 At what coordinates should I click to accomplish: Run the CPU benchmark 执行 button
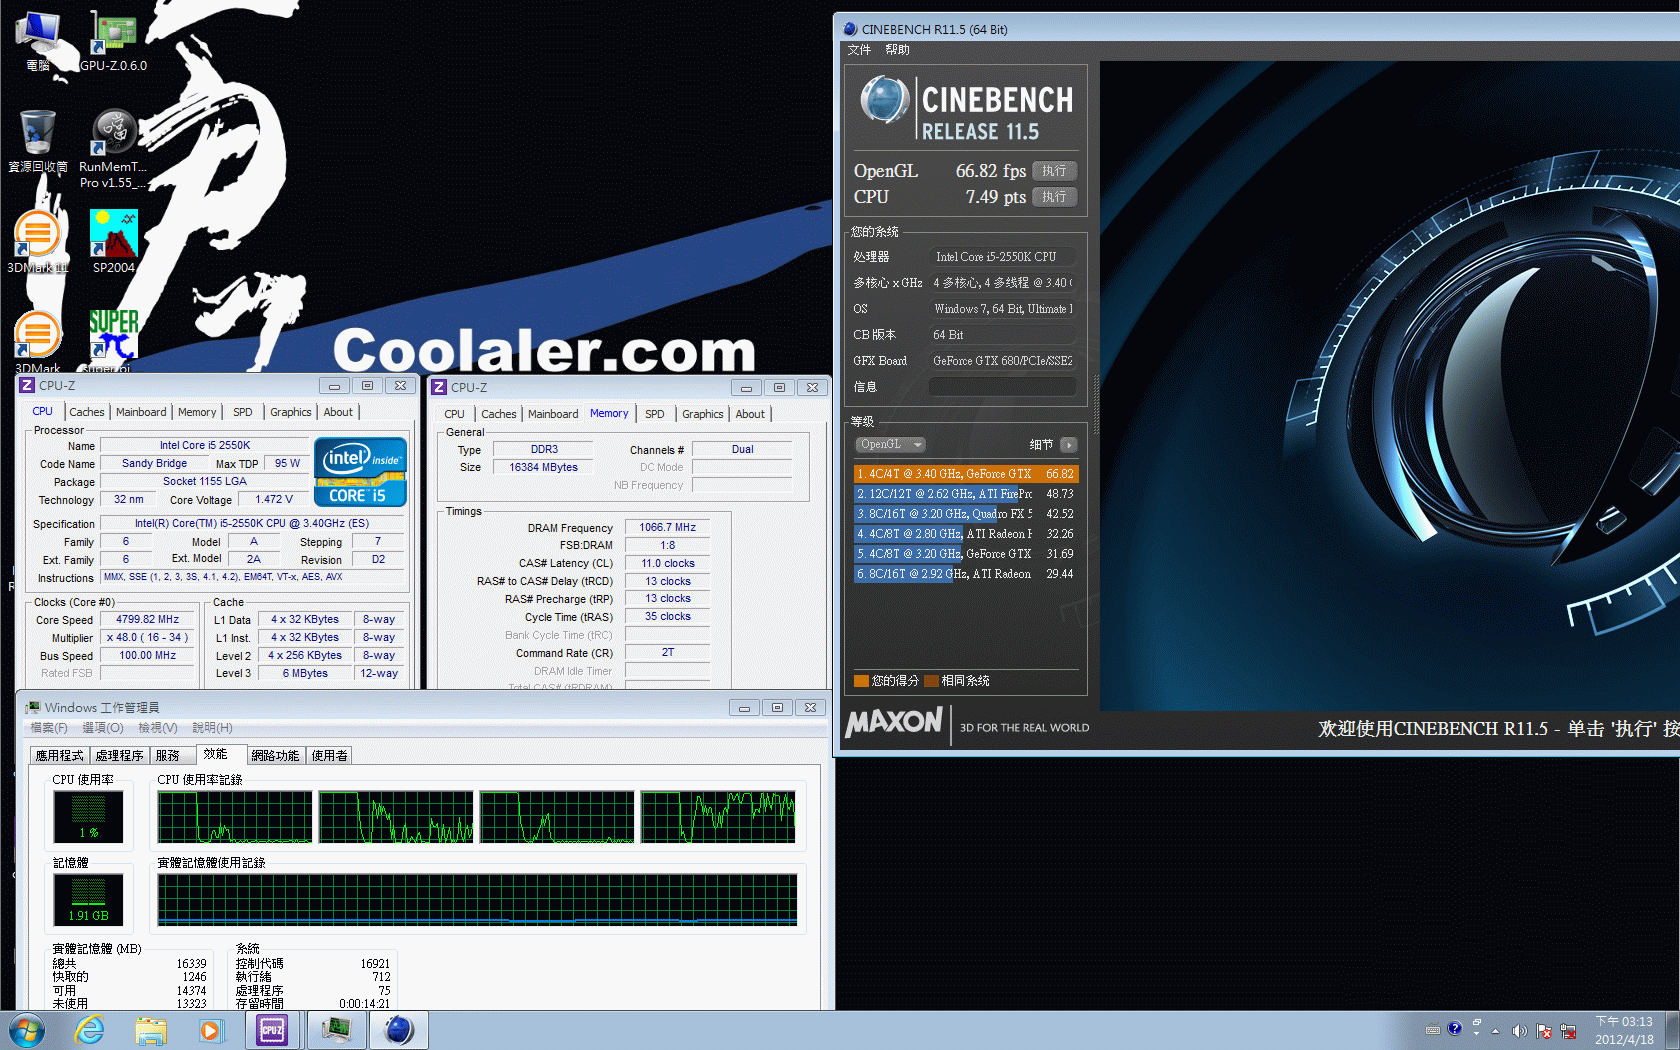tap(1054, 197)
